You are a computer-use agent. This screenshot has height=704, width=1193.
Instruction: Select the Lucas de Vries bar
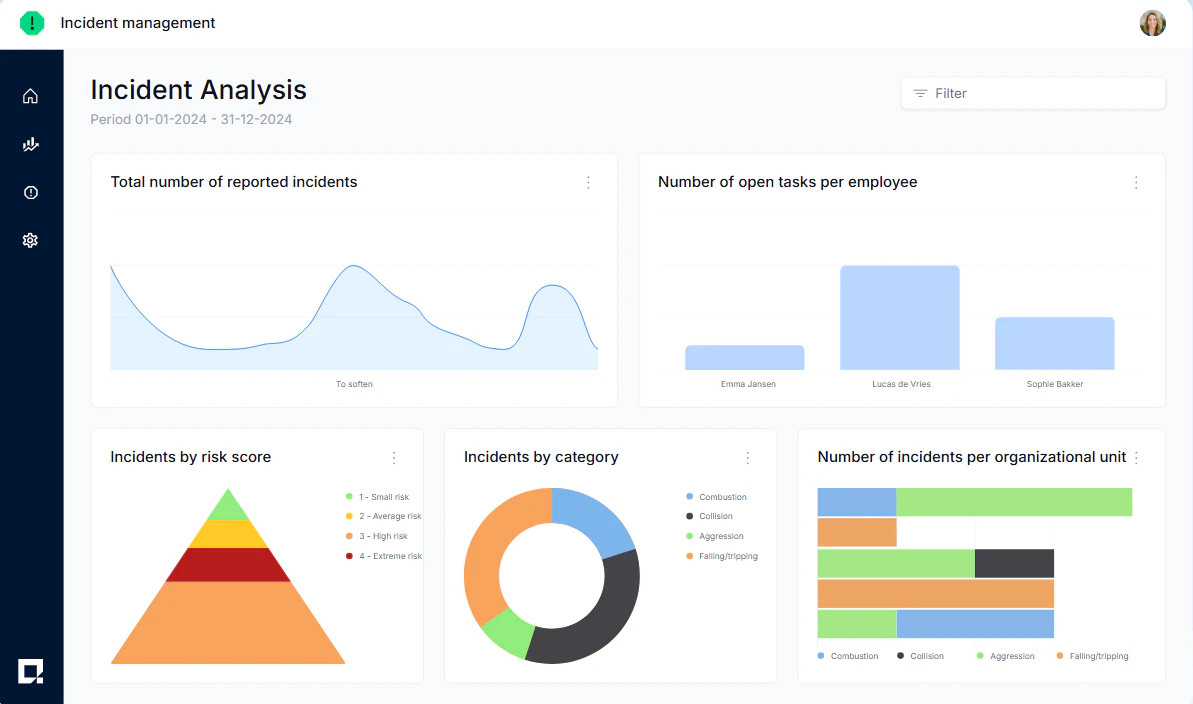tap(899, 316)
